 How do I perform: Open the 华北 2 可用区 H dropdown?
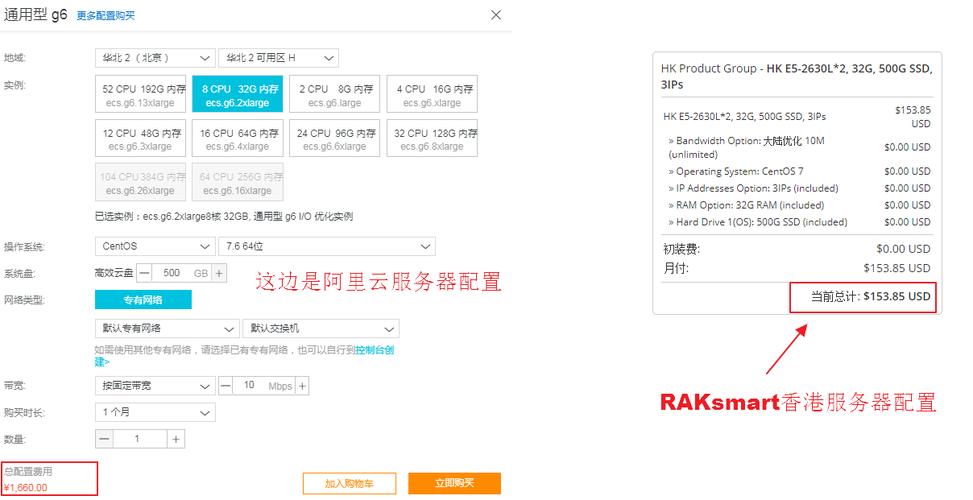pos(279,58)
